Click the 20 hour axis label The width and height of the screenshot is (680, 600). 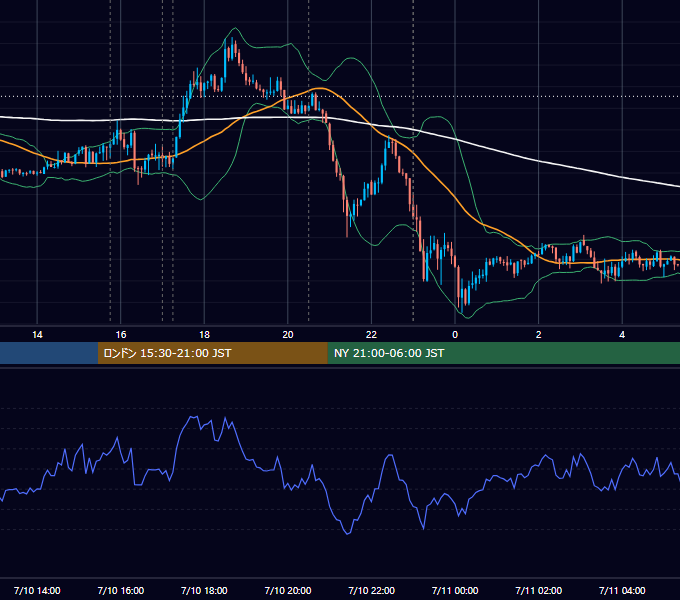288,335
